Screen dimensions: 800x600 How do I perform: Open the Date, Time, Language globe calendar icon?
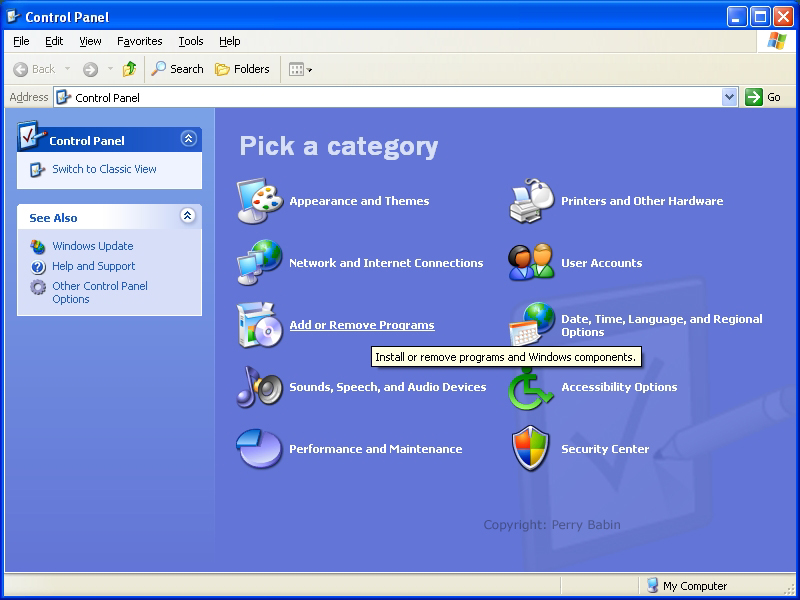(532, 322)
